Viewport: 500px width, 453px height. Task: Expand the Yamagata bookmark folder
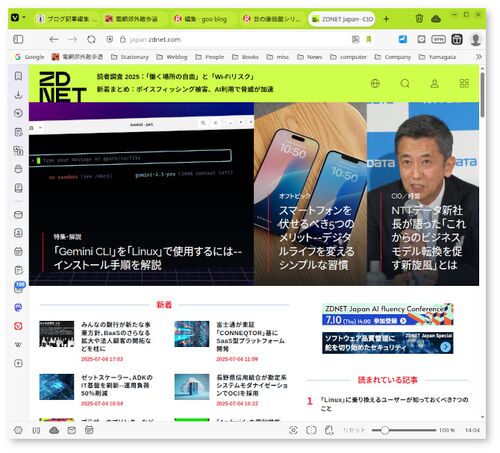point(437,57)
